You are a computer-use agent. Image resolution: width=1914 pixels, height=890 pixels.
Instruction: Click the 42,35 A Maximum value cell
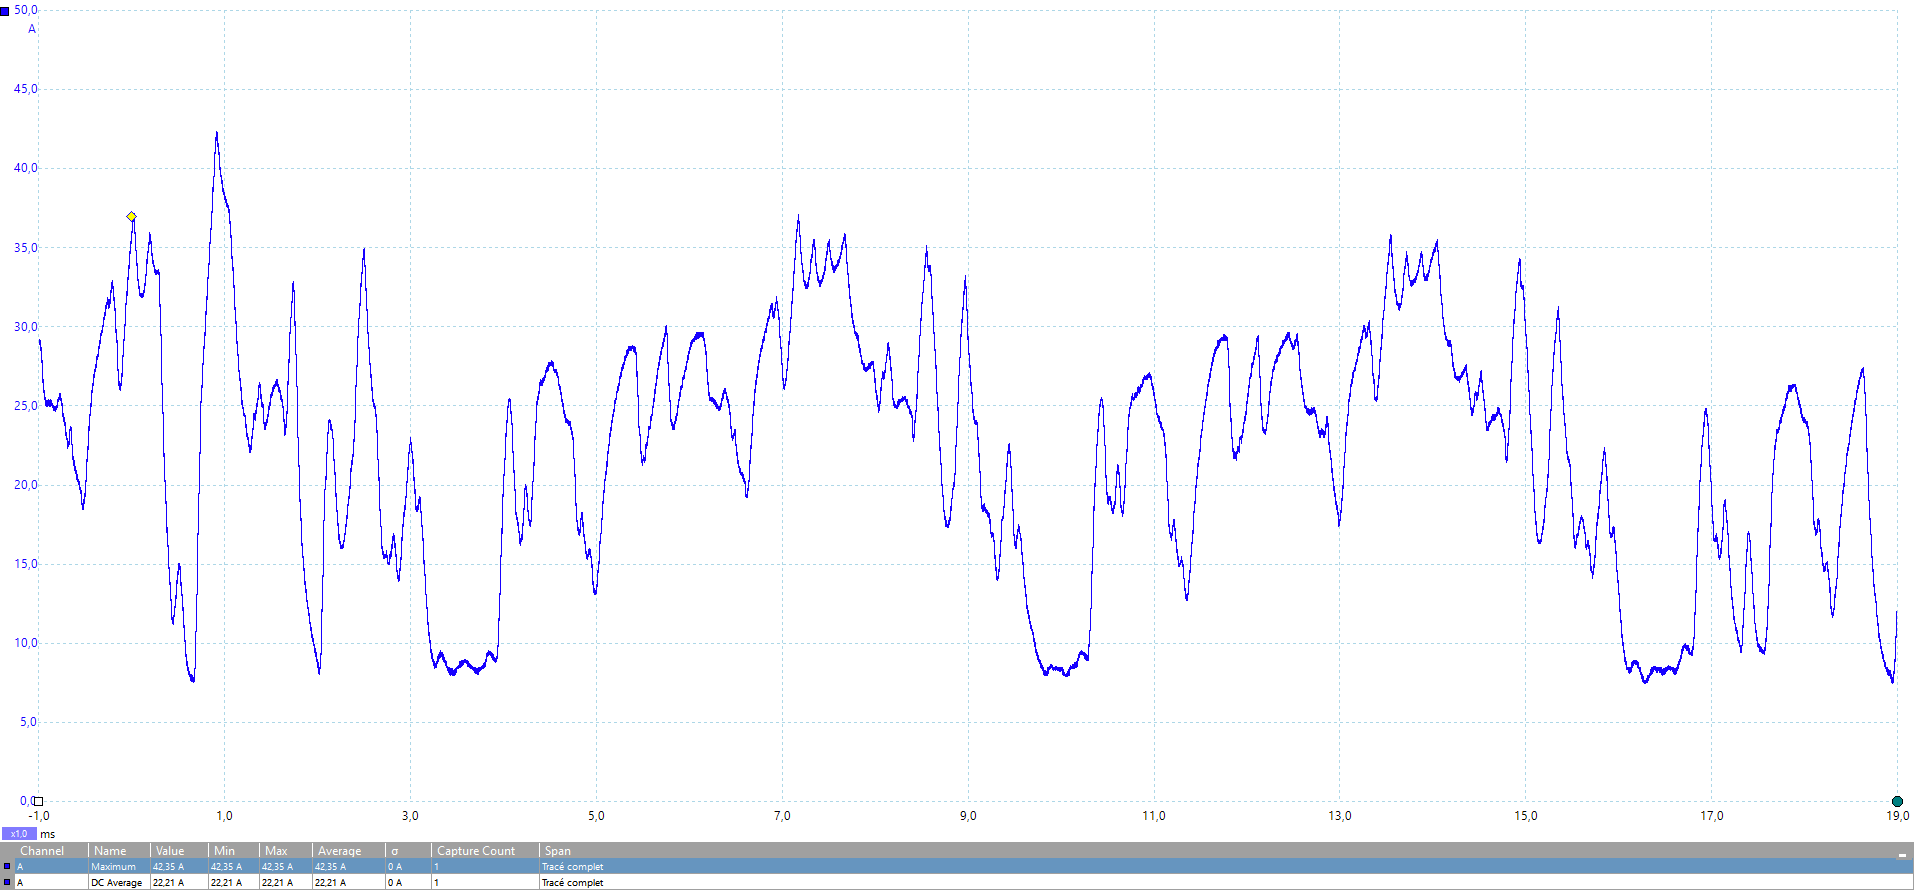click(168, 867)
